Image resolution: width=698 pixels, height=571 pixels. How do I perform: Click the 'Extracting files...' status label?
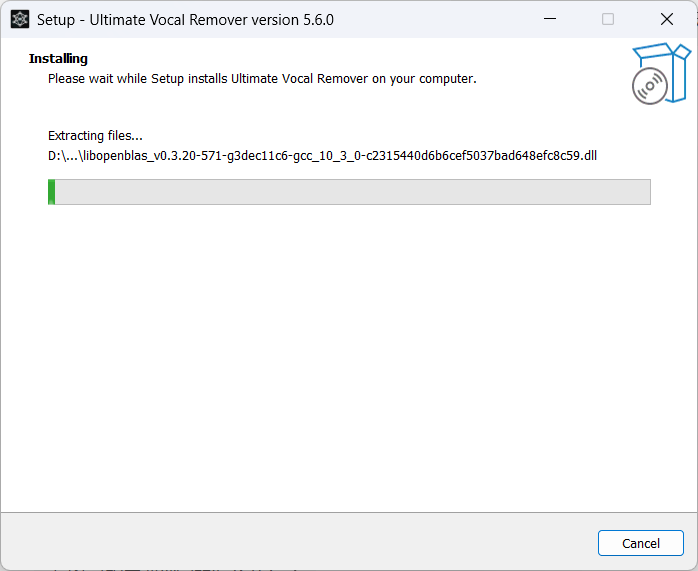(95, 136)
